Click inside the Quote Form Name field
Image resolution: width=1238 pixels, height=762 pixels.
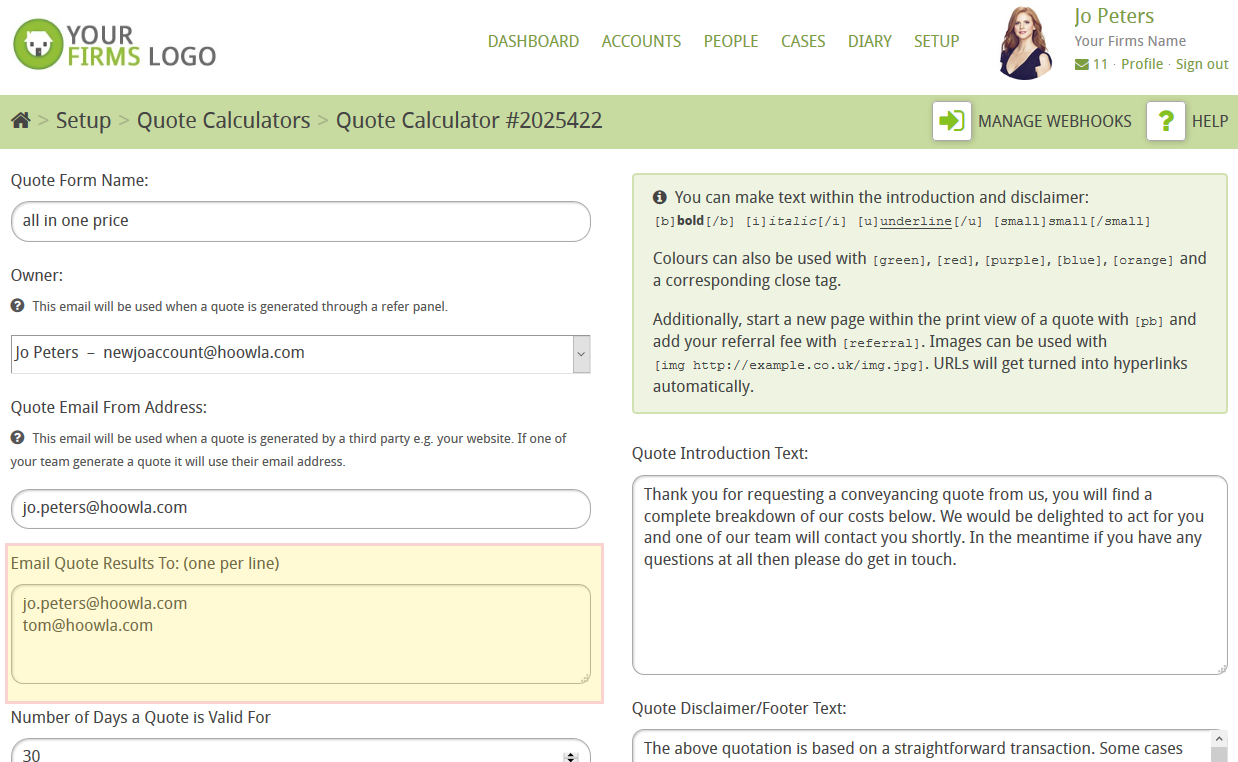(x=300, y=221)
